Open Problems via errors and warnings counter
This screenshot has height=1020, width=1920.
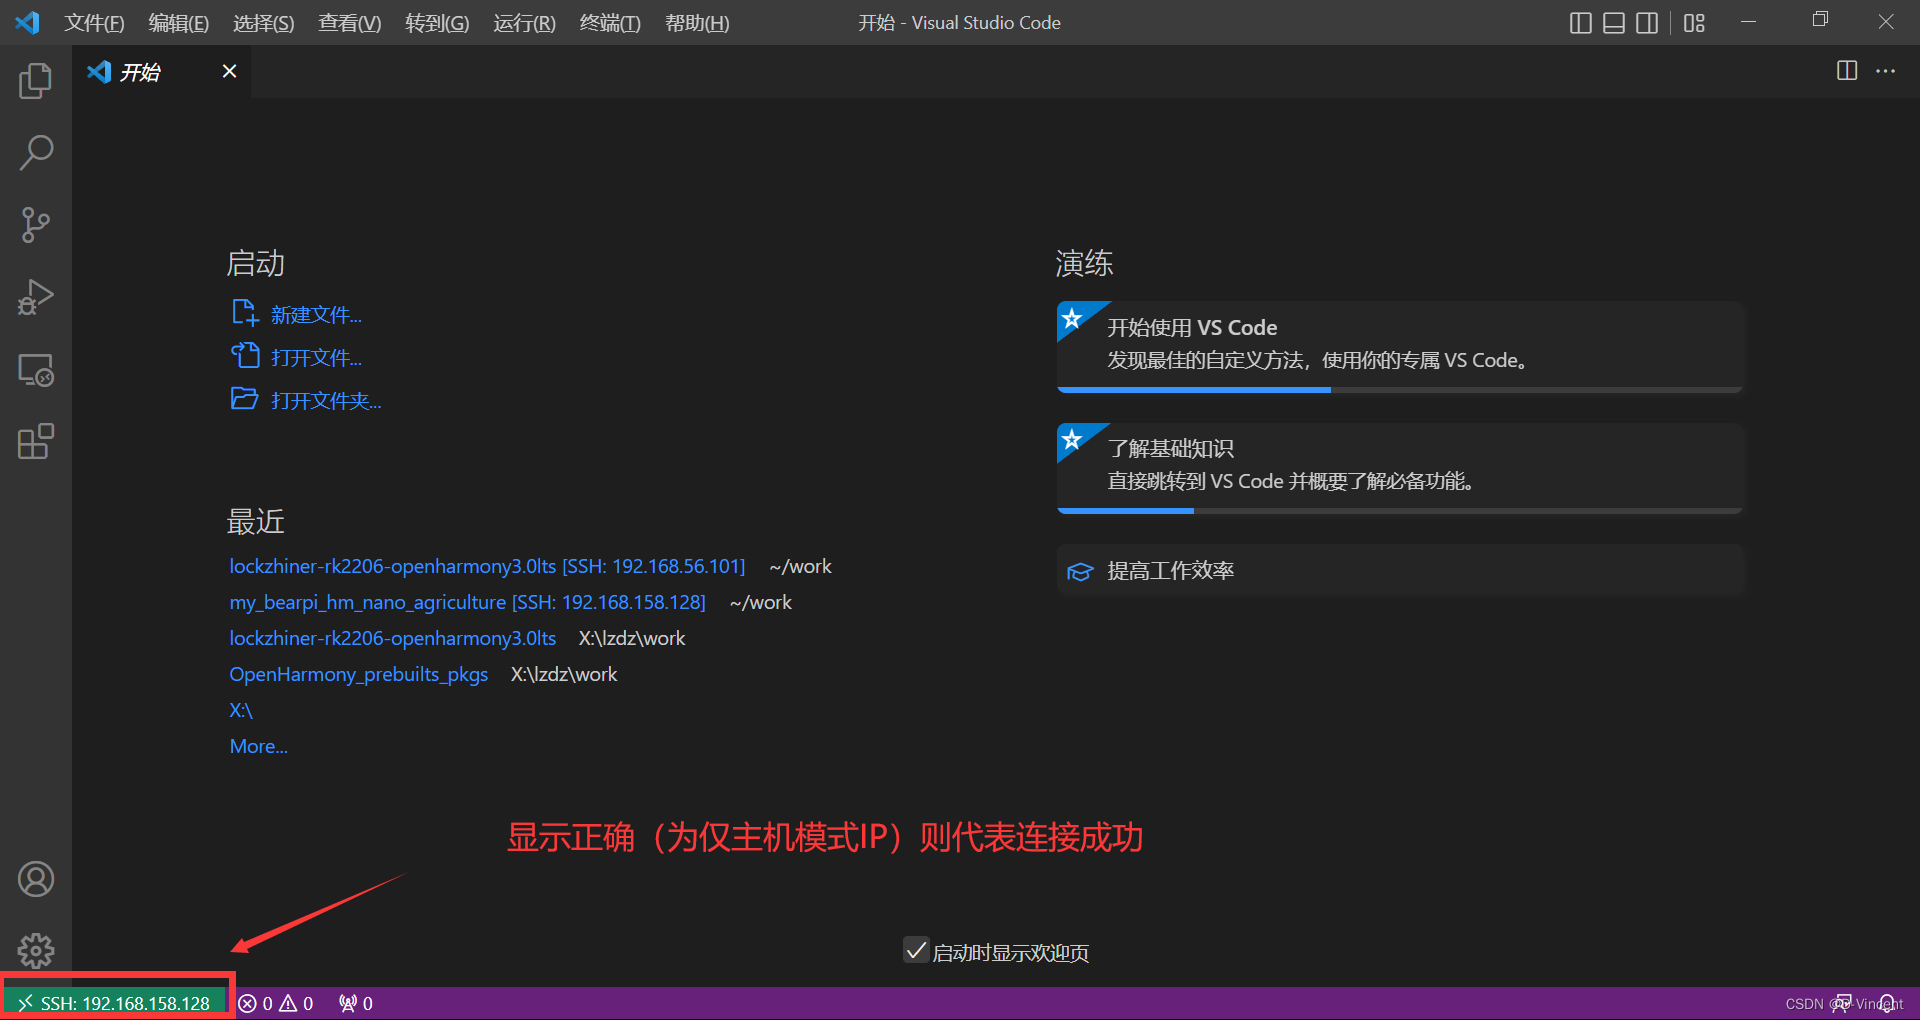(x=276, y=1003)
